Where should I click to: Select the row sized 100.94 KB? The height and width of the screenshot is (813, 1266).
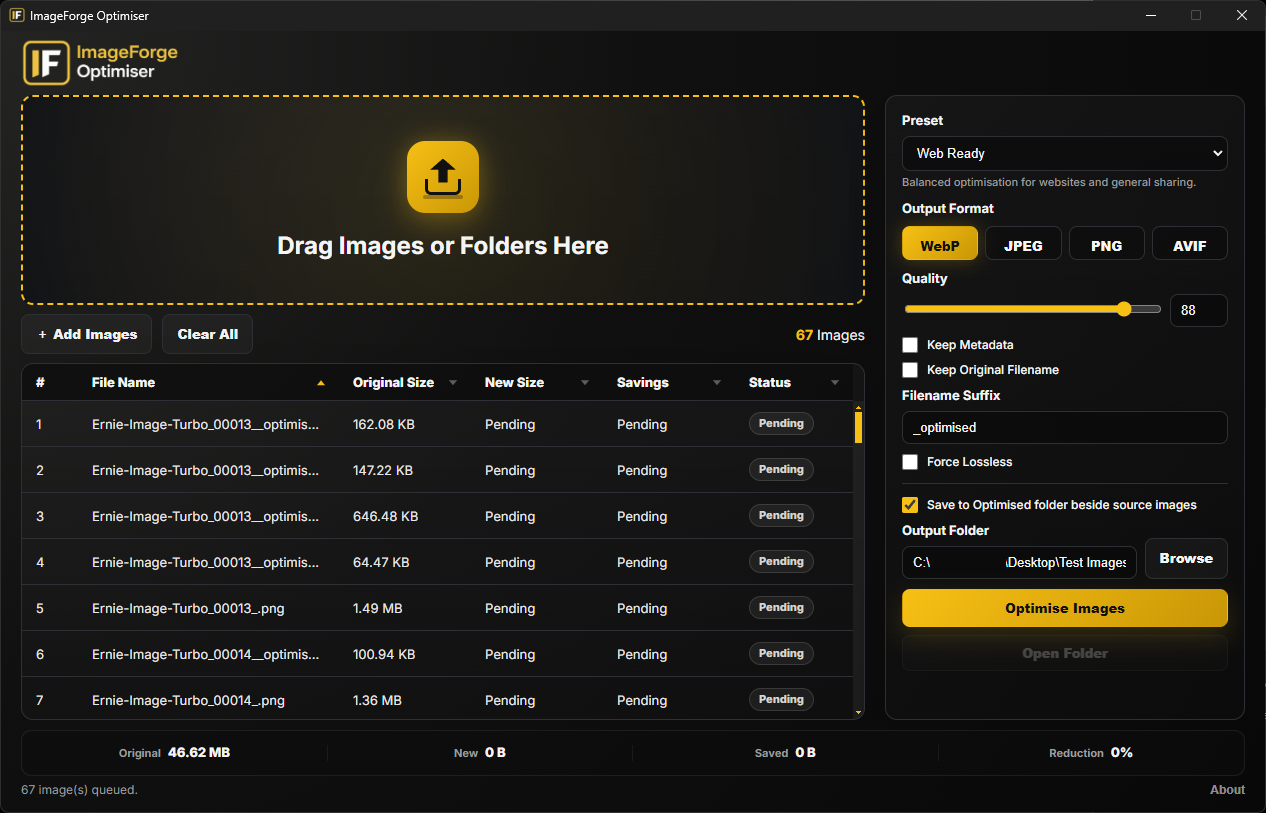click(x=437, y=654)
